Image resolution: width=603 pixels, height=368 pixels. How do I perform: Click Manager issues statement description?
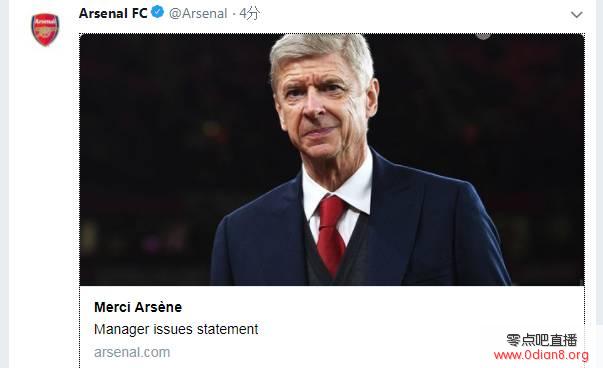coord(176,329)
